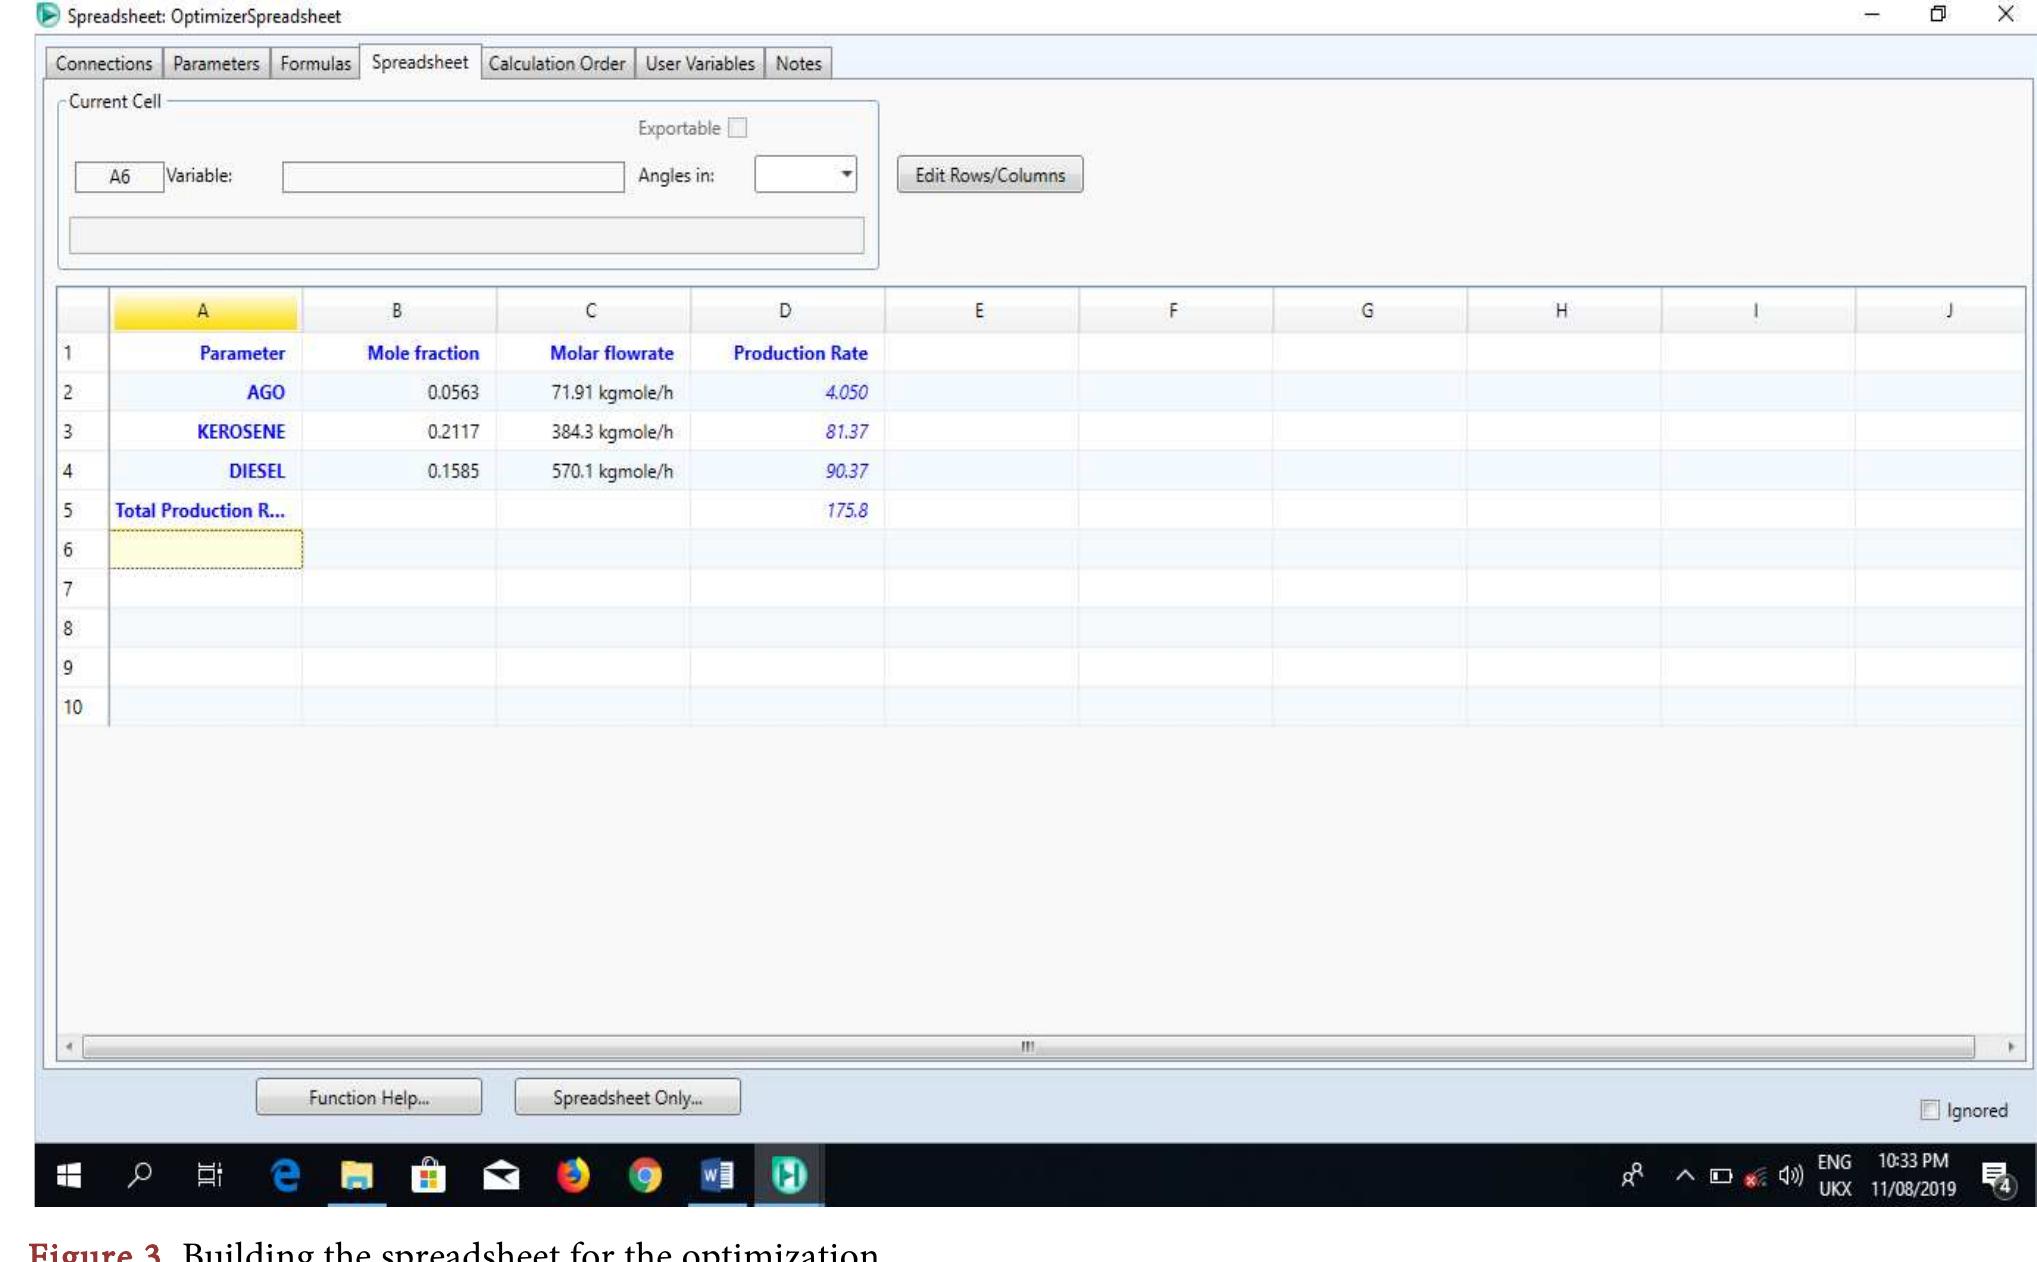The image size is (2037, 1262).
Task: Open the Calculation Order tab
Action: pos(557,63)
